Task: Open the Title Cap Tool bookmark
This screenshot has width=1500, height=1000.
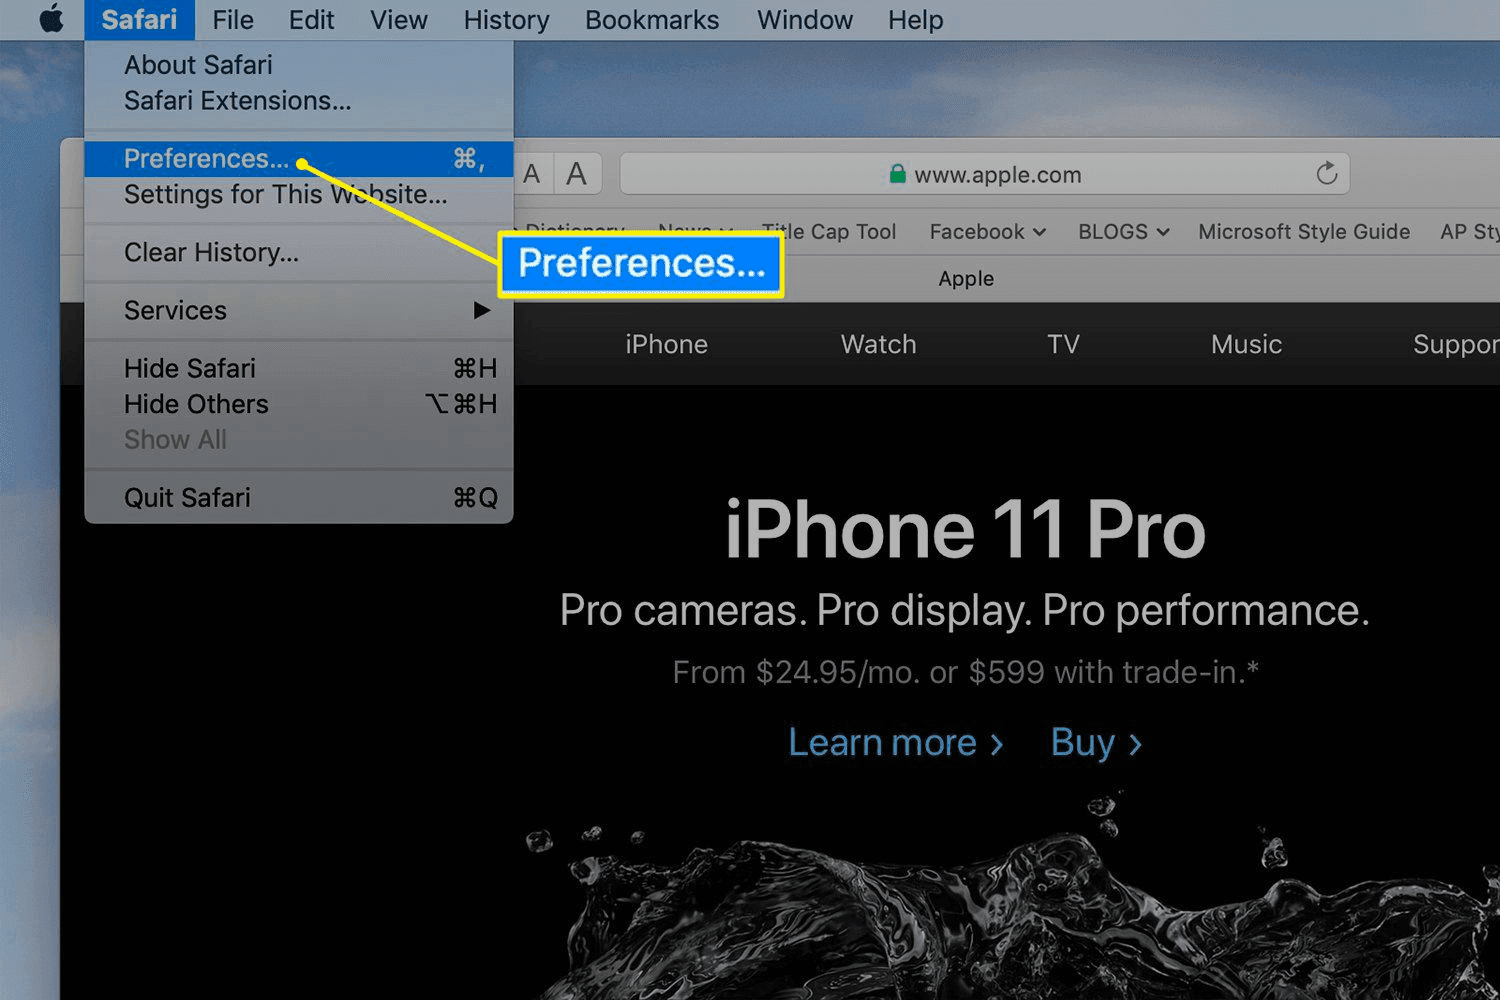Action: [x=828, y=232]
